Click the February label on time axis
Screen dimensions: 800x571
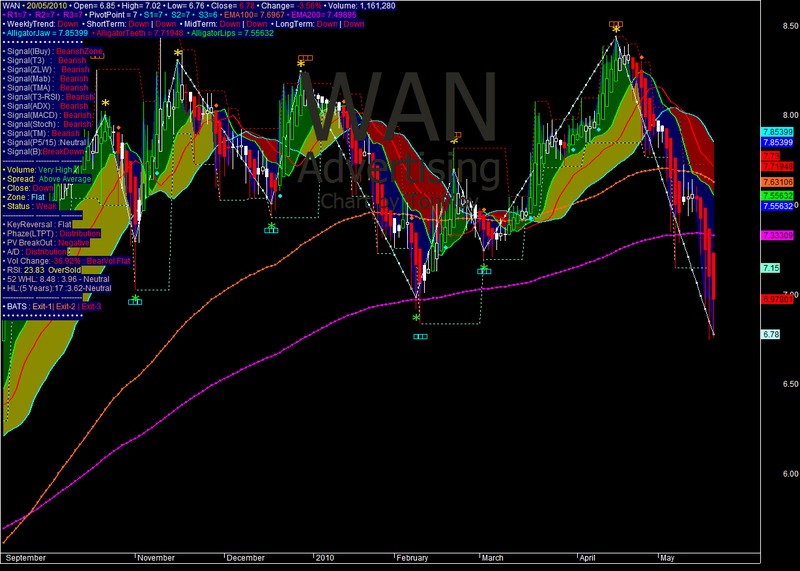click(x=412, y=558)
